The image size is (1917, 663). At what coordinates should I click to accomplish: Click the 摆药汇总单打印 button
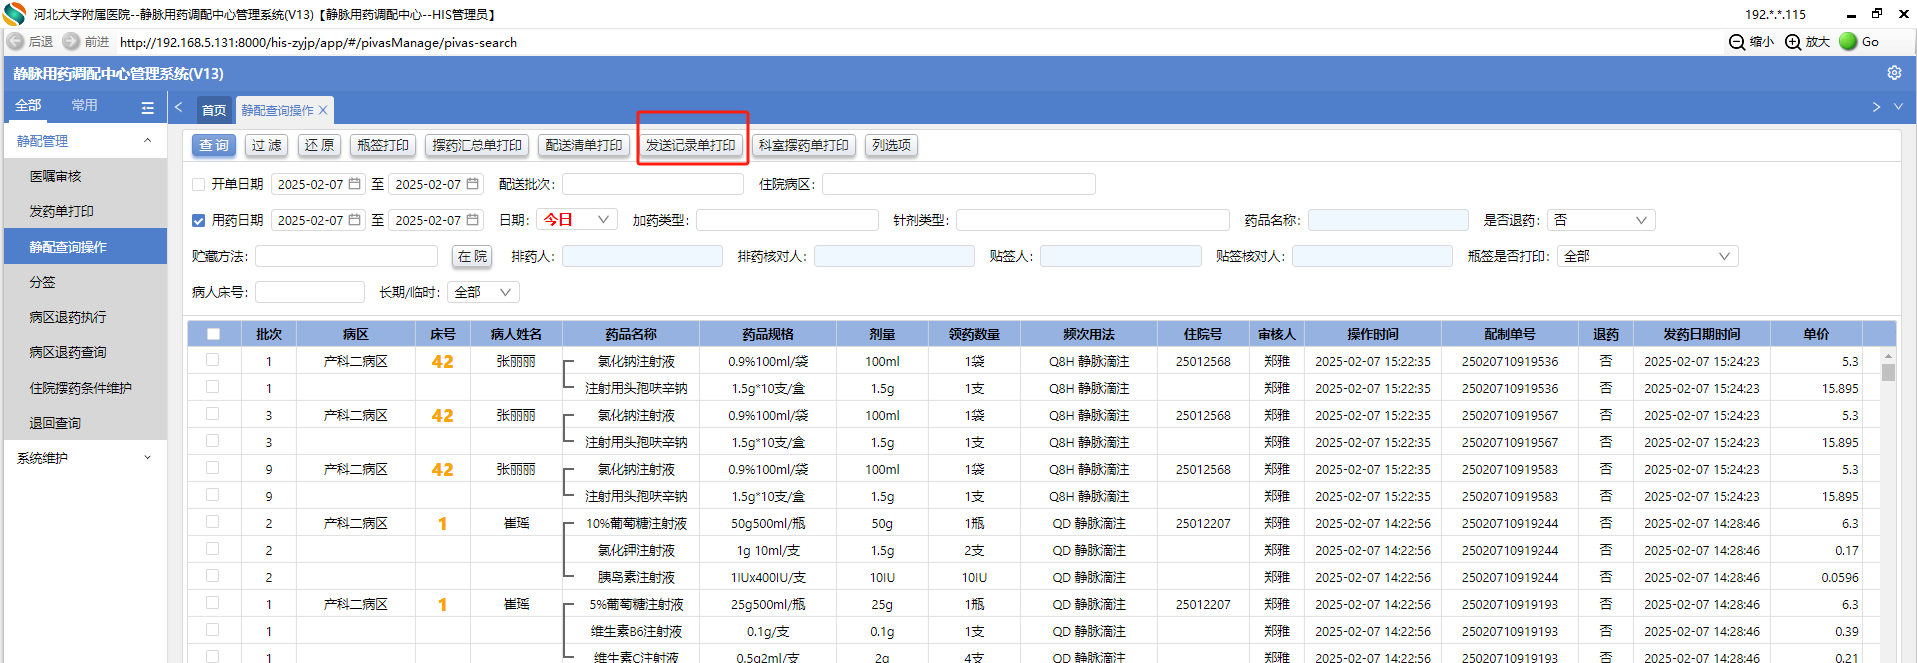(x=477, y=145)
